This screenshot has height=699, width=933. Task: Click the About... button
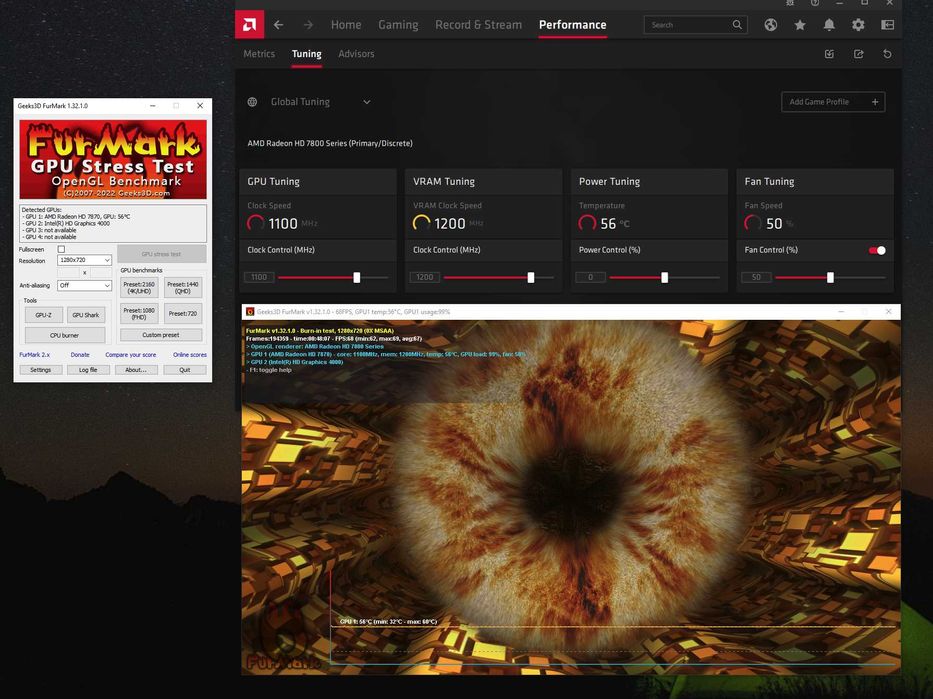[136, 370]
